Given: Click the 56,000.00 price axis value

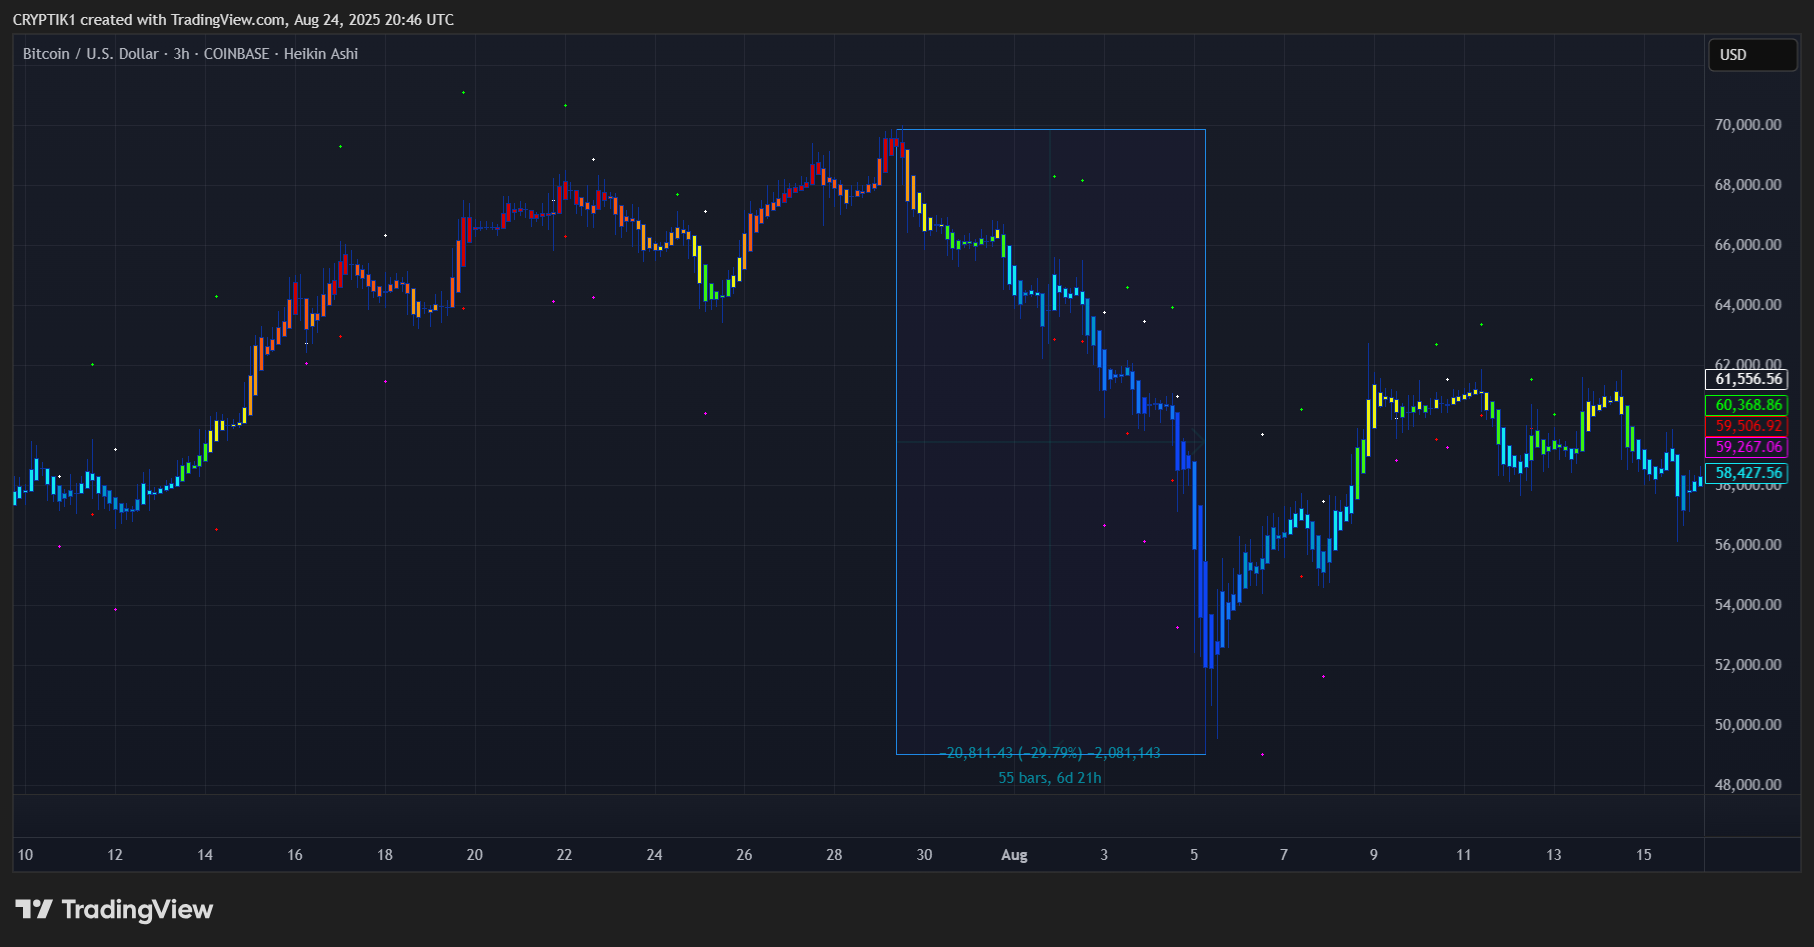Looking at the screenshot, I should 1748,545.
